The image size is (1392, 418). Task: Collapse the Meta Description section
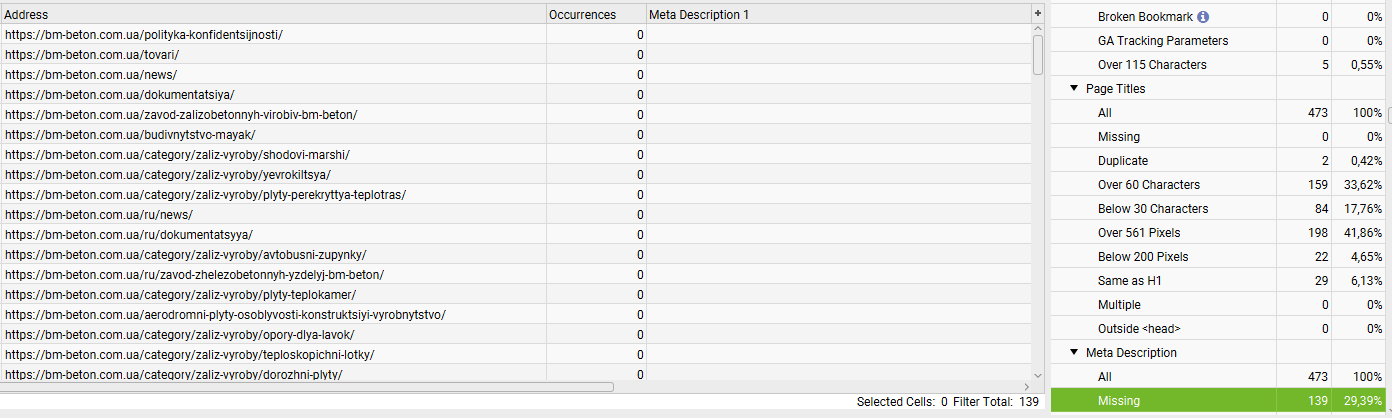[x=1074, y=353]
